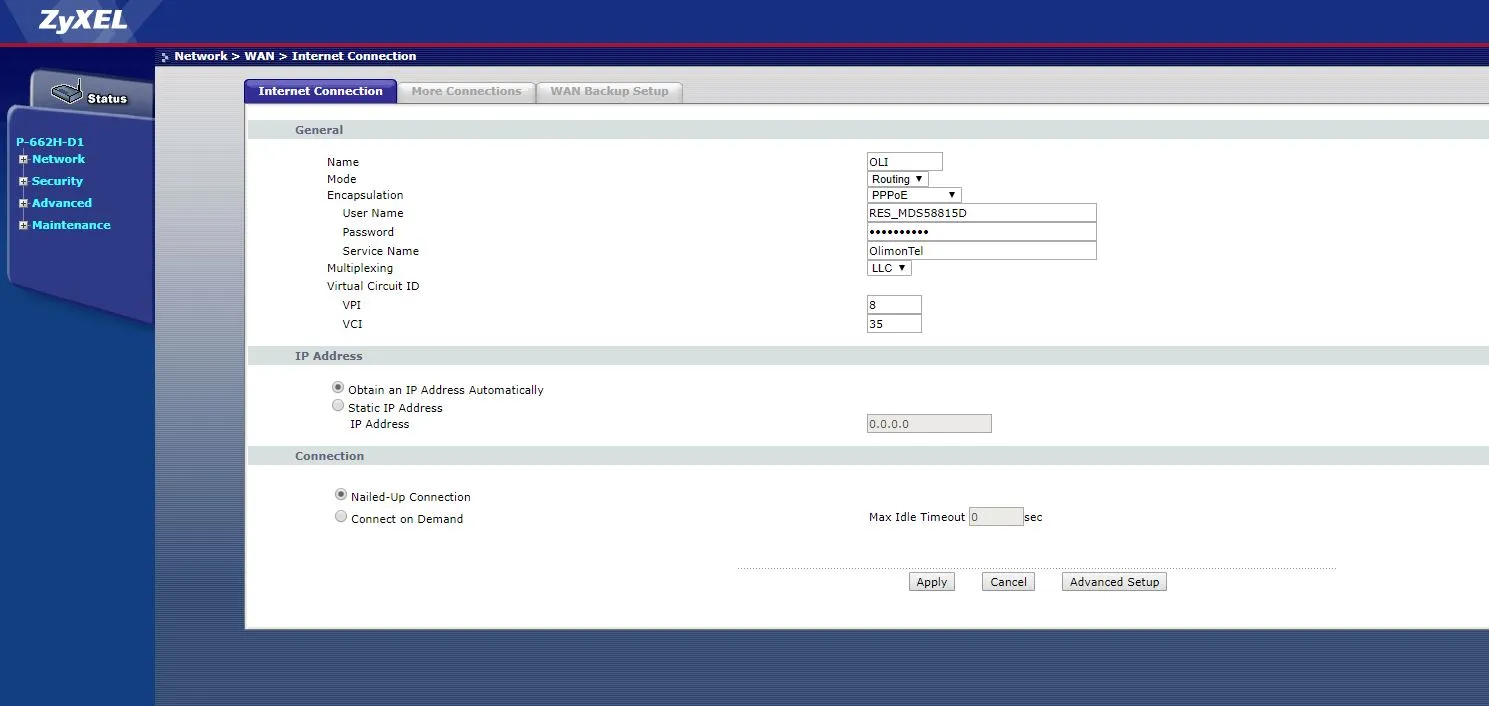The image size is (1489, 706).
Task: Open the Mode dropdown showing Routing
Action: click(x=897, y=179)
